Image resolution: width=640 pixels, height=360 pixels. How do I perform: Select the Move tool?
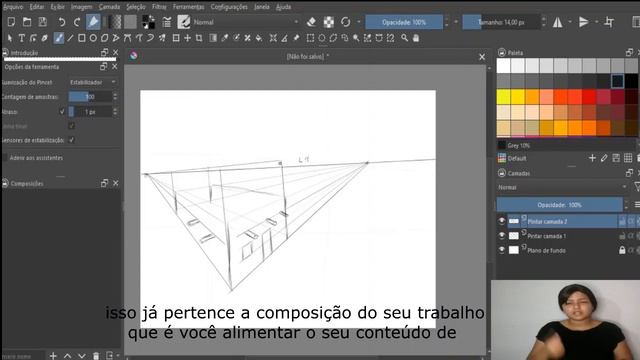click(187, 38)
